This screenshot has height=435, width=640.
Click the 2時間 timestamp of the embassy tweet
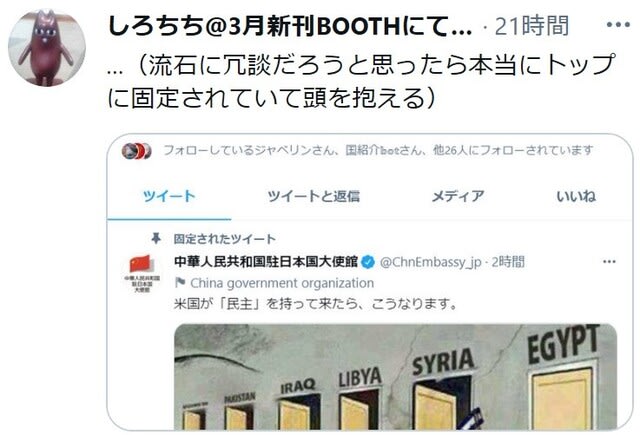(507, 262)
